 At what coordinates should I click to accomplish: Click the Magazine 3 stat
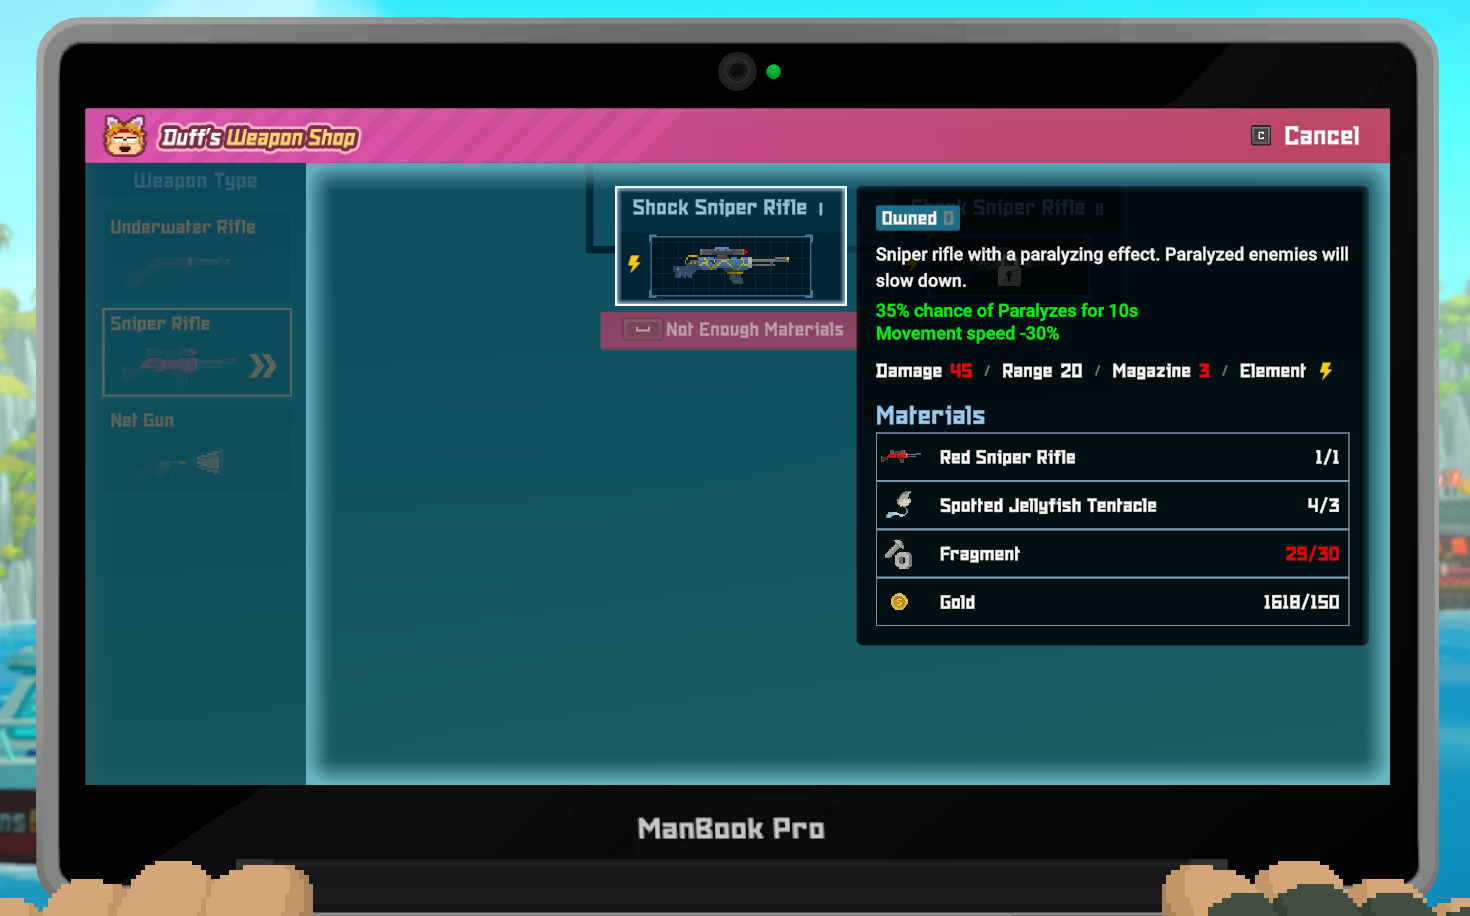[x=1161, y=371]
